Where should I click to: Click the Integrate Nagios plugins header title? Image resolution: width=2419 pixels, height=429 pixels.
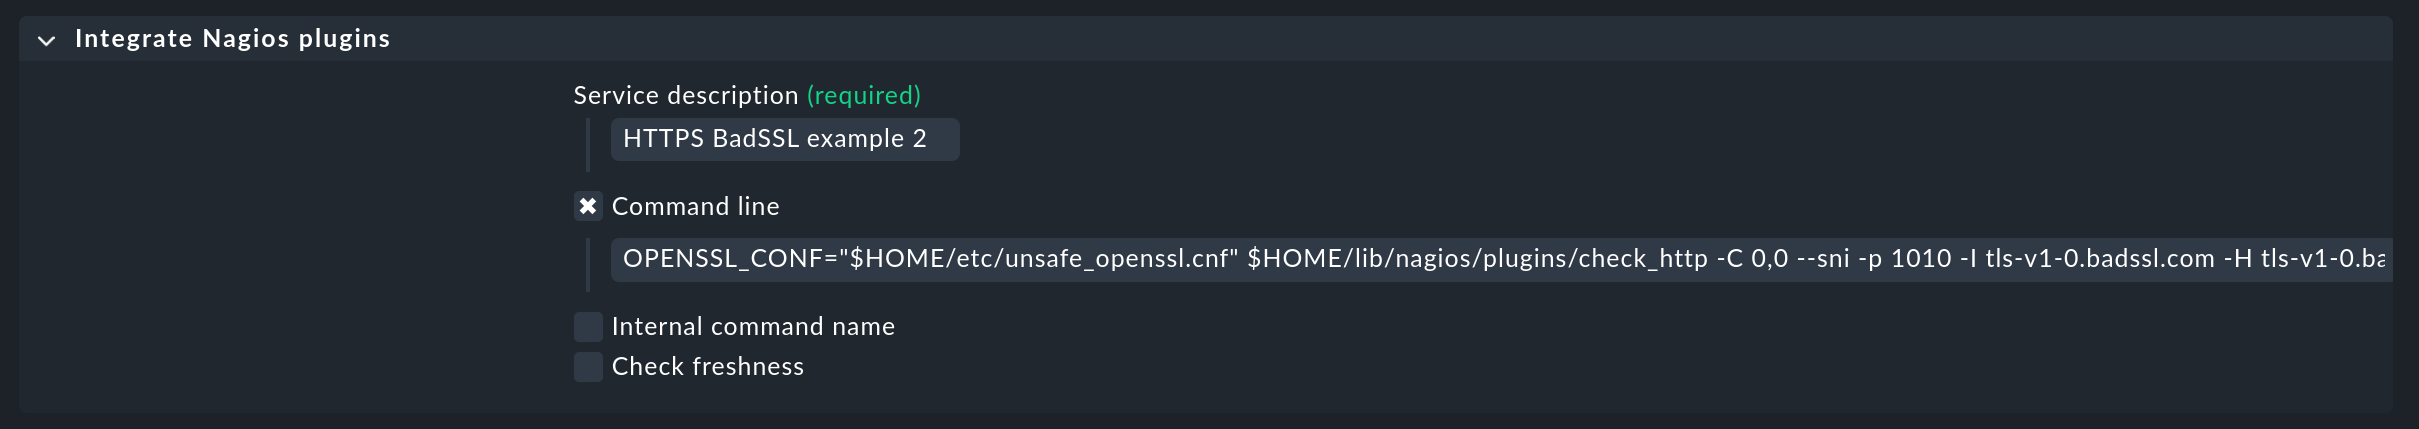pos(232,38)
